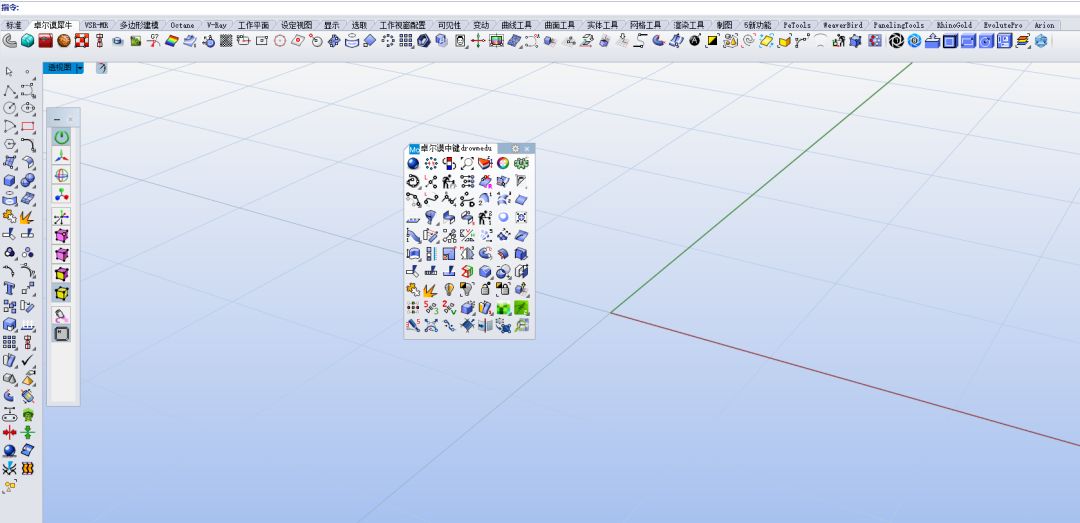Toggle the plain lightbulb hide icon in panel
The width and height of the screenshot is (1080, 523).
click(x=449, y=289)
